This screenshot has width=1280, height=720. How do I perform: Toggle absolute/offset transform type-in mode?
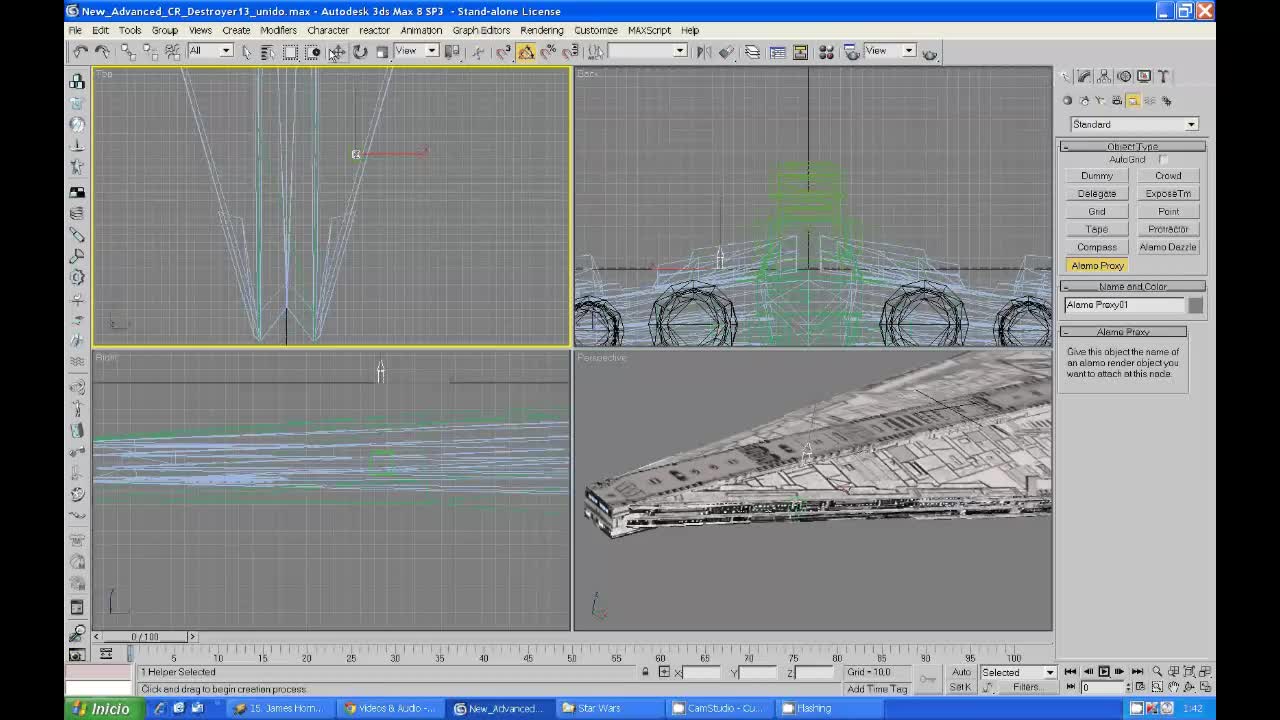pyautogui.click(x=664, y=672)
